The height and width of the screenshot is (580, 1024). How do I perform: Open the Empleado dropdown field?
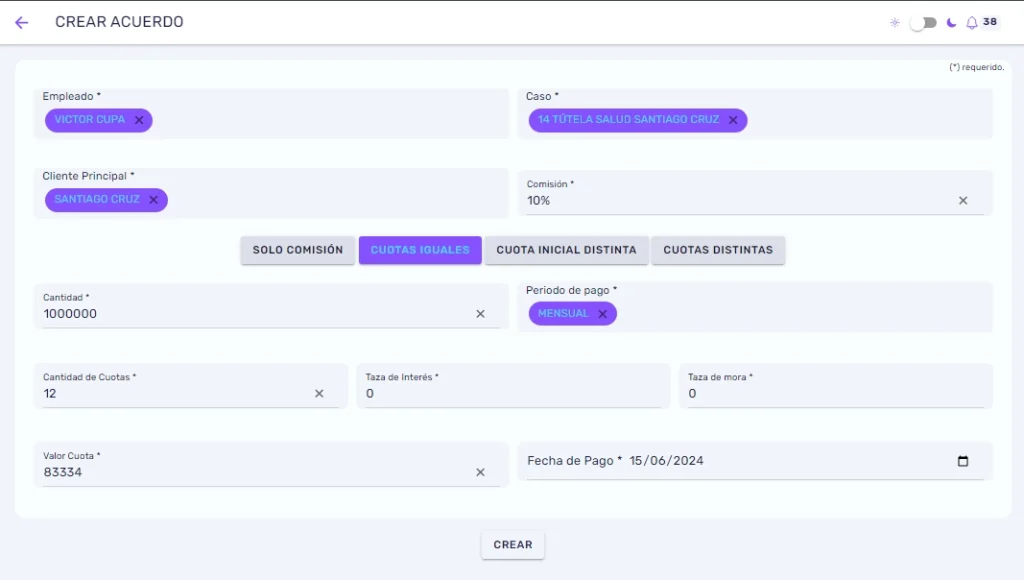[x=272, y=114]
